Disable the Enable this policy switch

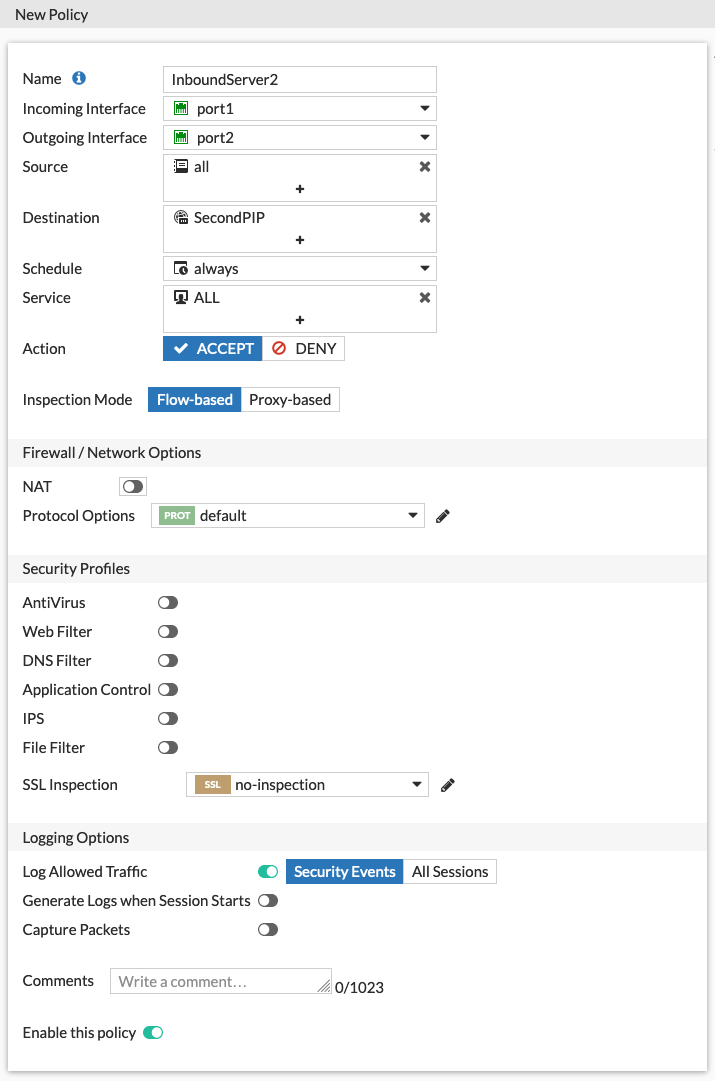153,1033
